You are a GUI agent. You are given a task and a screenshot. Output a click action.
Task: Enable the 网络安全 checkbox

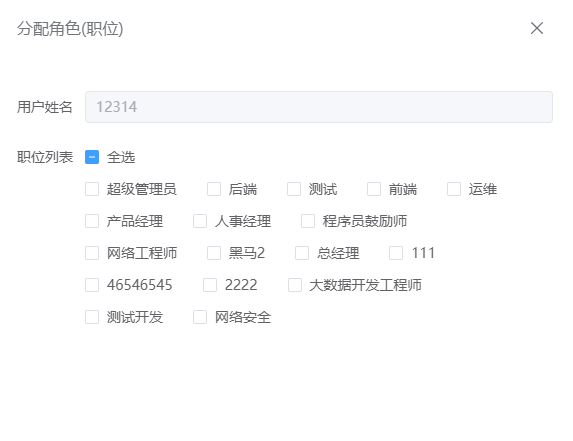(x=200, y=317)
